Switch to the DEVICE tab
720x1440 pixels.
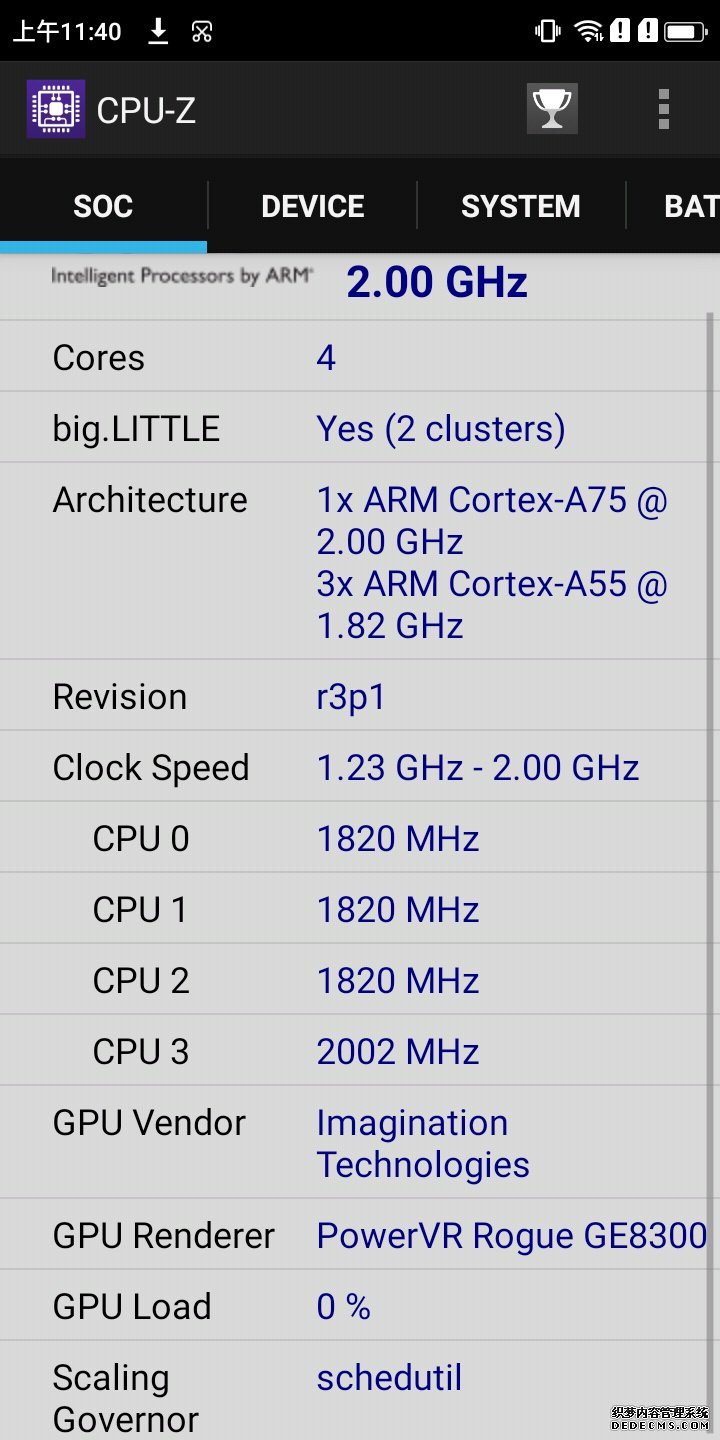coord(313,206)
